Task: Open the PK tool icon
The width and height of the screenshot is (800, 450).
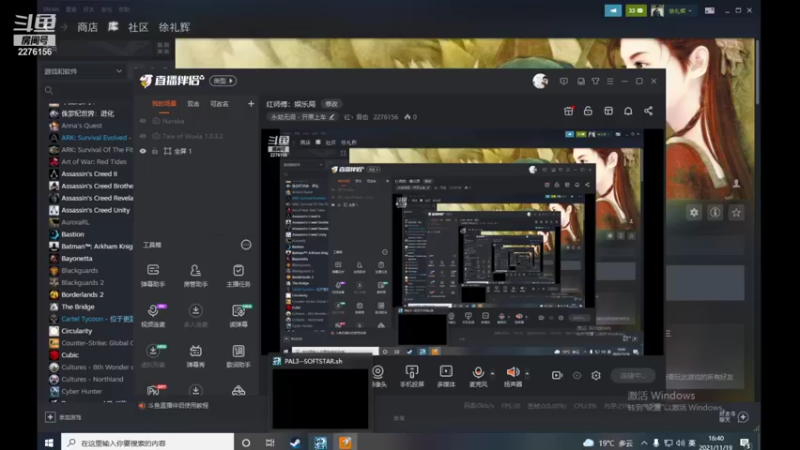Action: pos(154,390)
